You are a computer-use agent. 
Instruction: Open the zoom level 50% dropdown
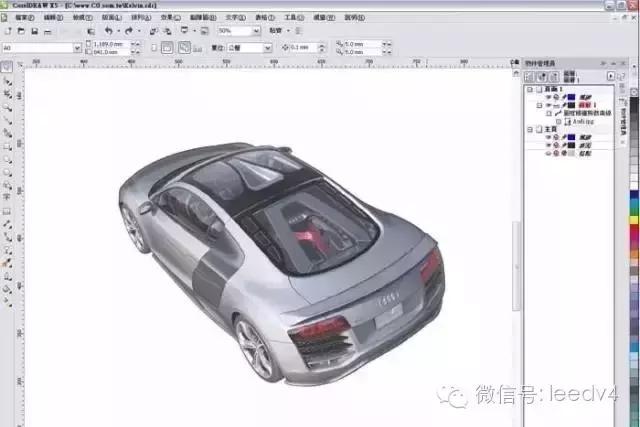coord(256,31)
